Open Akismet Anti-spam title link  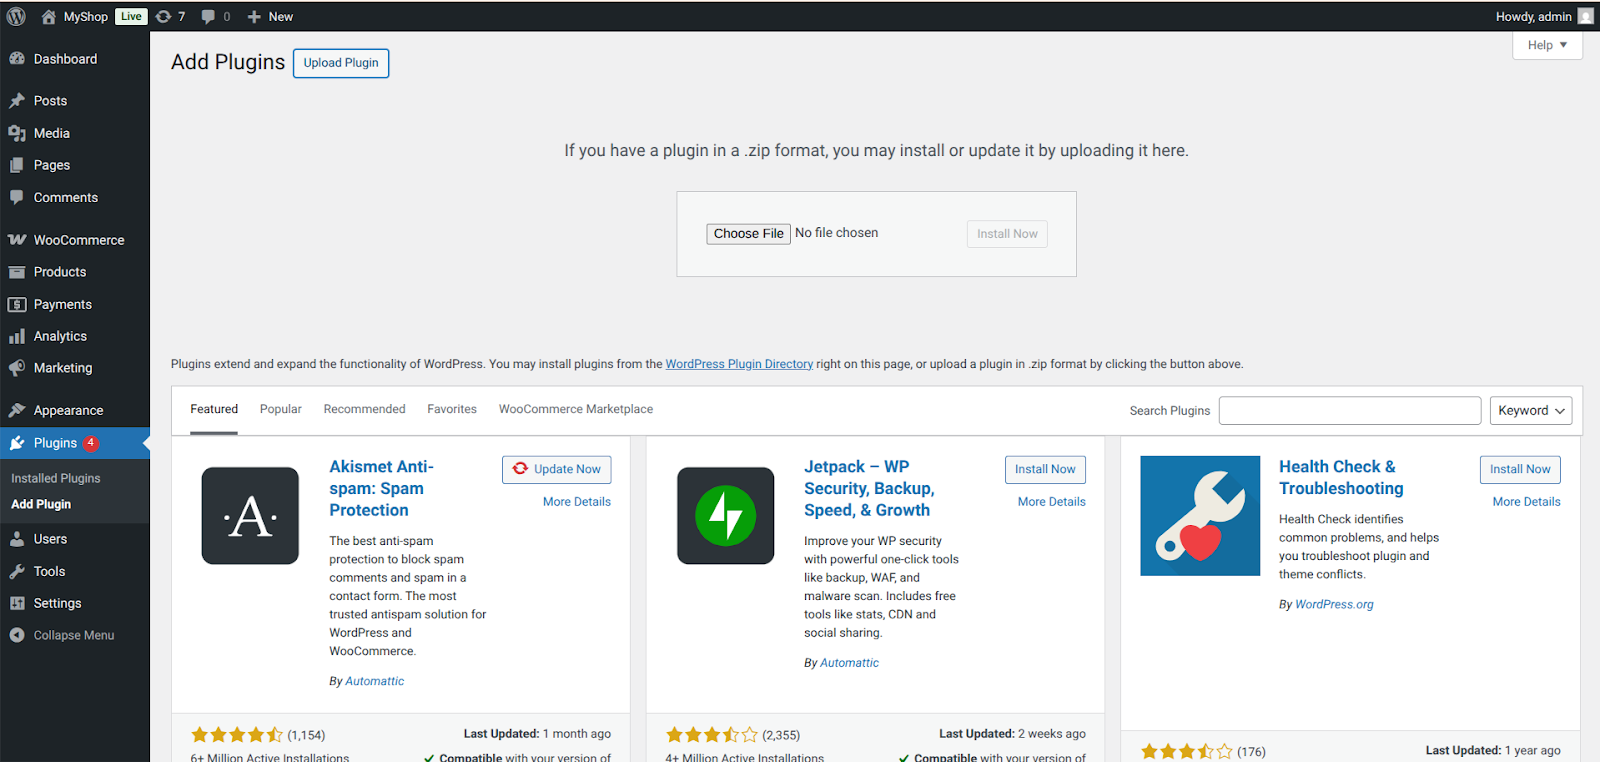381,488
